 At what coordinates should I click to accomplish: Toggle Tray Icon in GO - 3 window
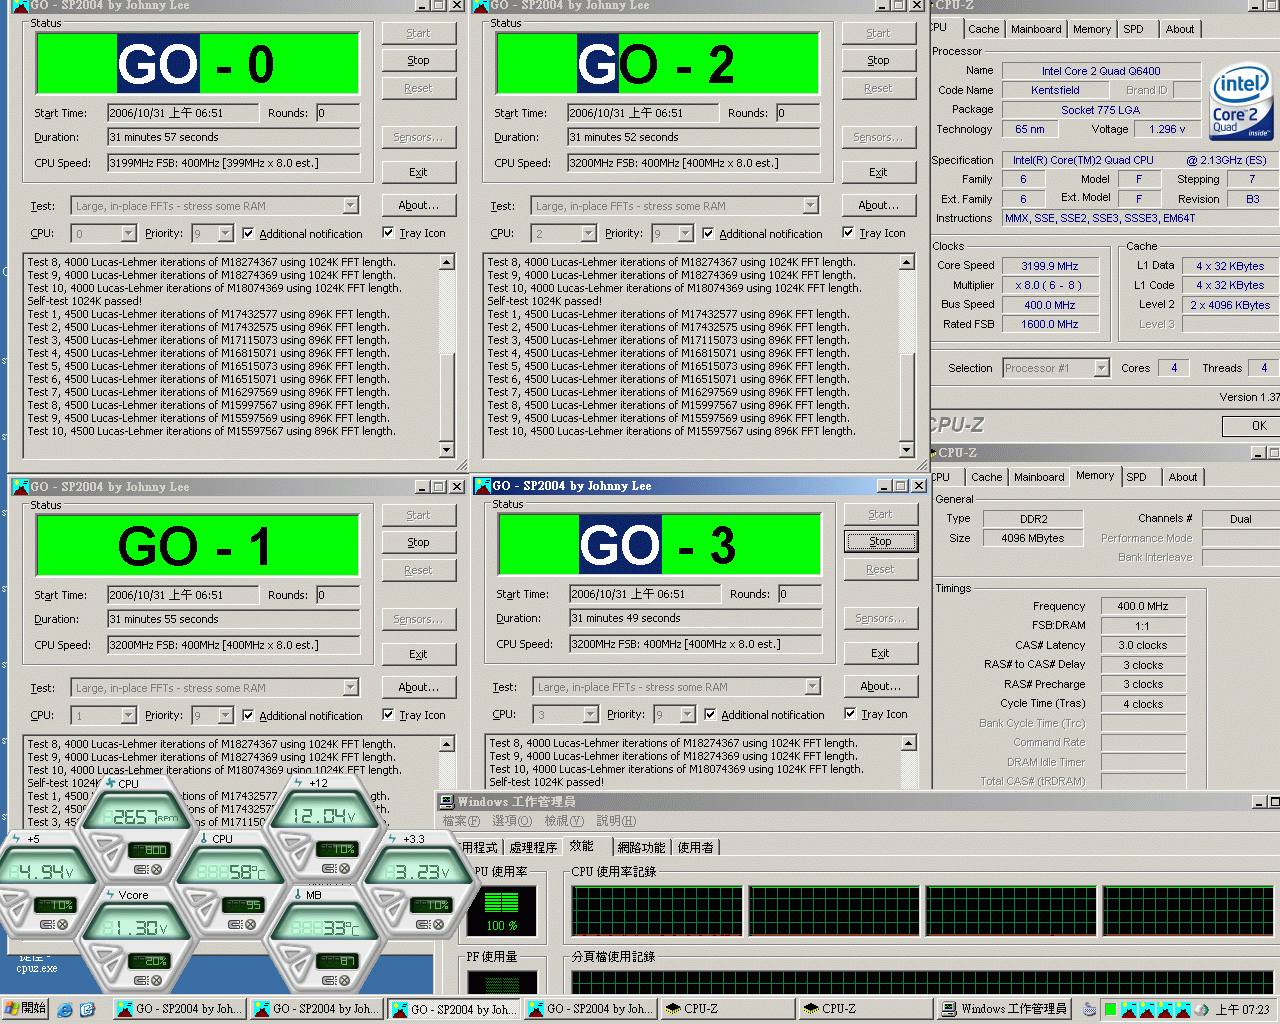850,713
